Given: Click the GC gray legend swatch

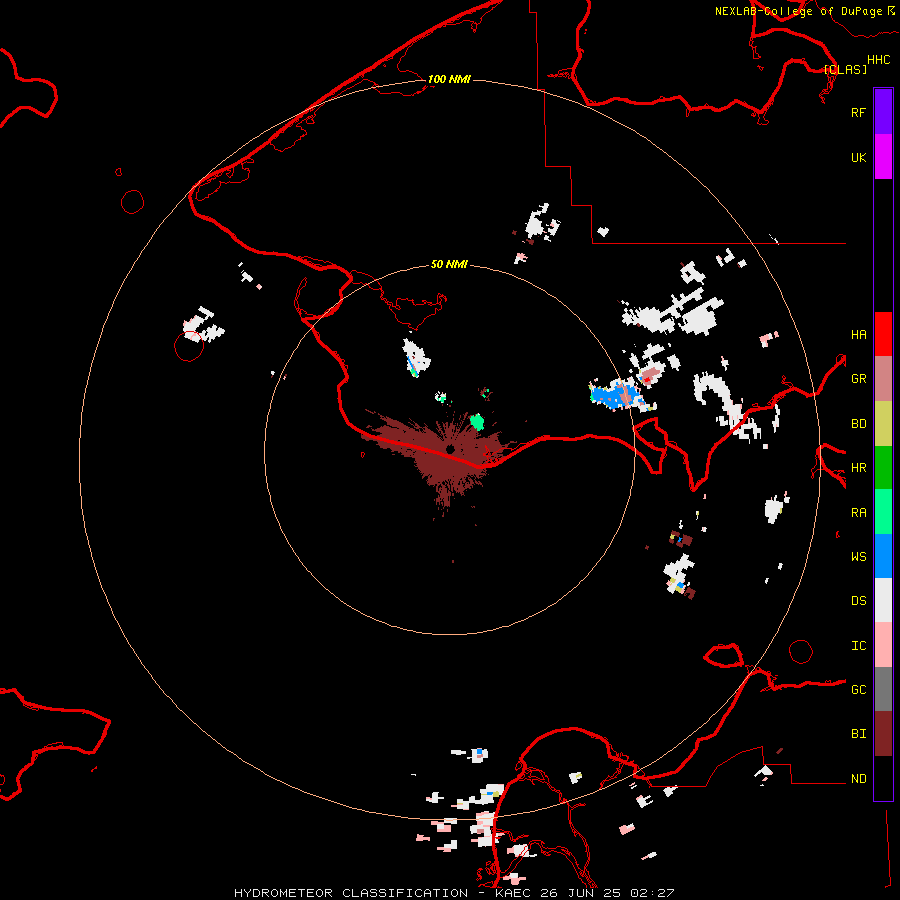Looking at the screenshot, I should [x=883, y=689].
